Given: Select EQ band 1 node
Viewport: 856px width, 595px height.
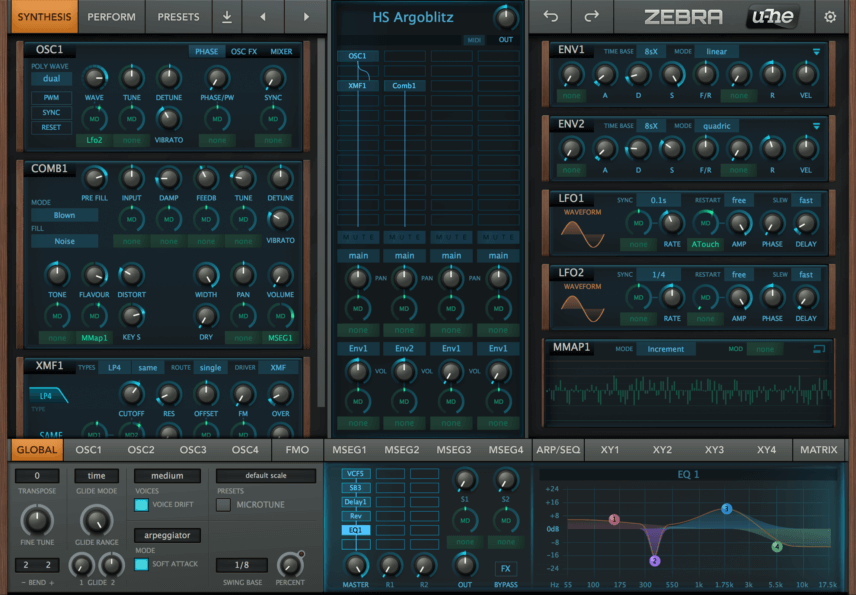Looking at the screenshot, I should click(614, 519).
